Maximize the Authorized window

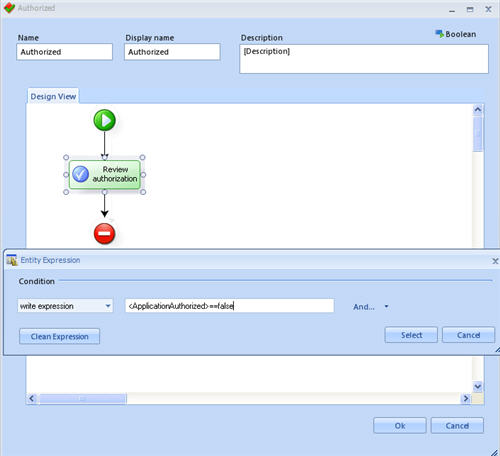[470, 9]
